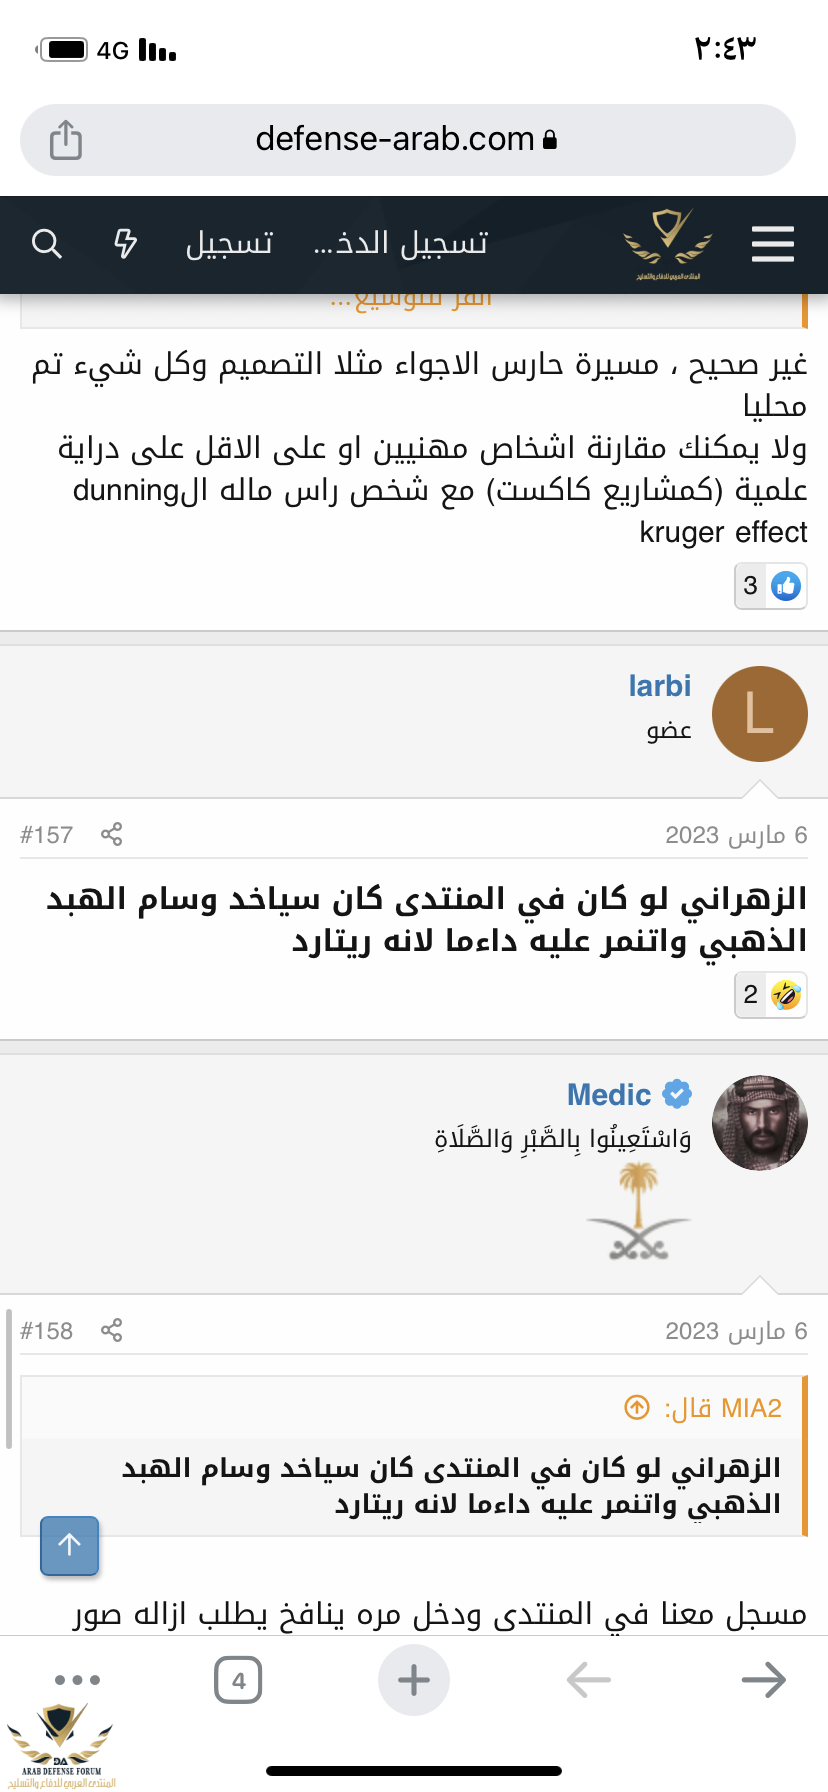Open the تسجيل register link
Image resolution: width=828 pixels, height=1792 pixels.
tap(229, 243)
